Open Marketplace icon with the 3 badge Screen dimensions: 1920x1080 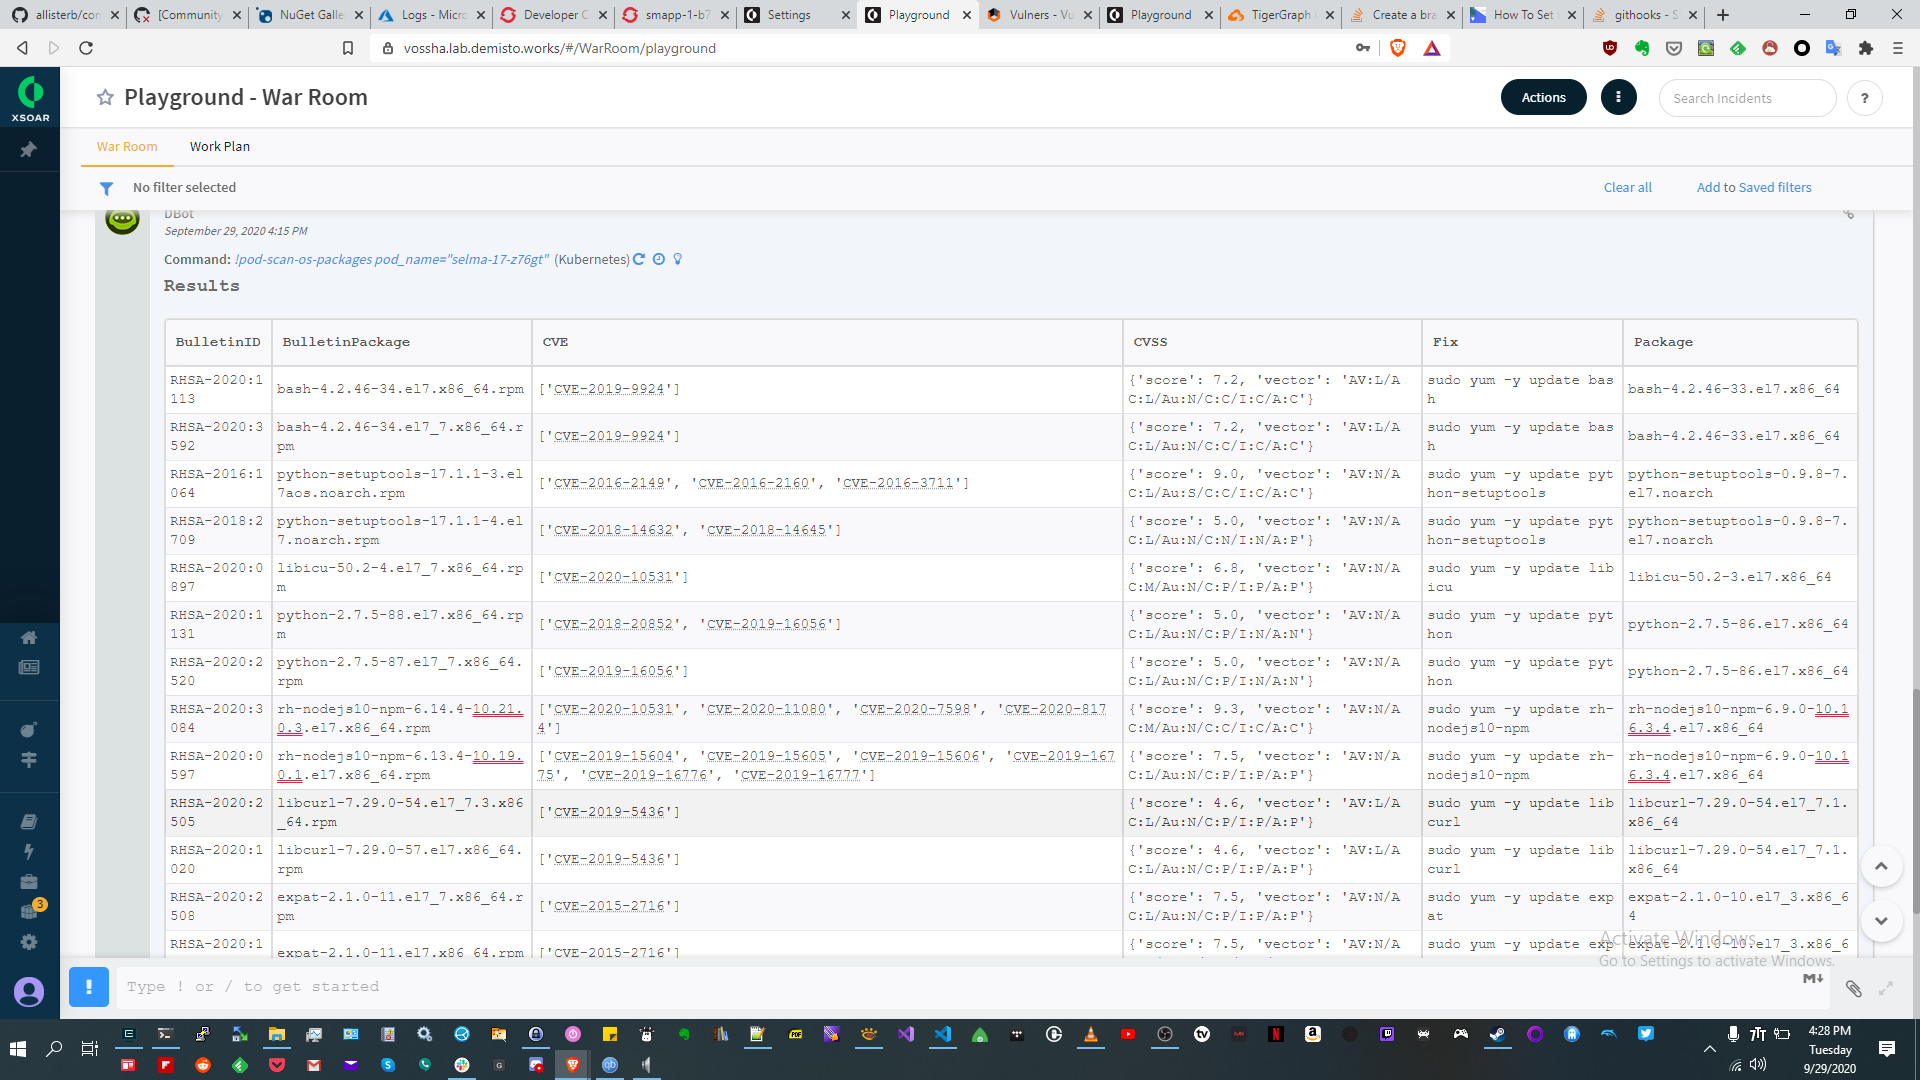[x=29, y=911]
